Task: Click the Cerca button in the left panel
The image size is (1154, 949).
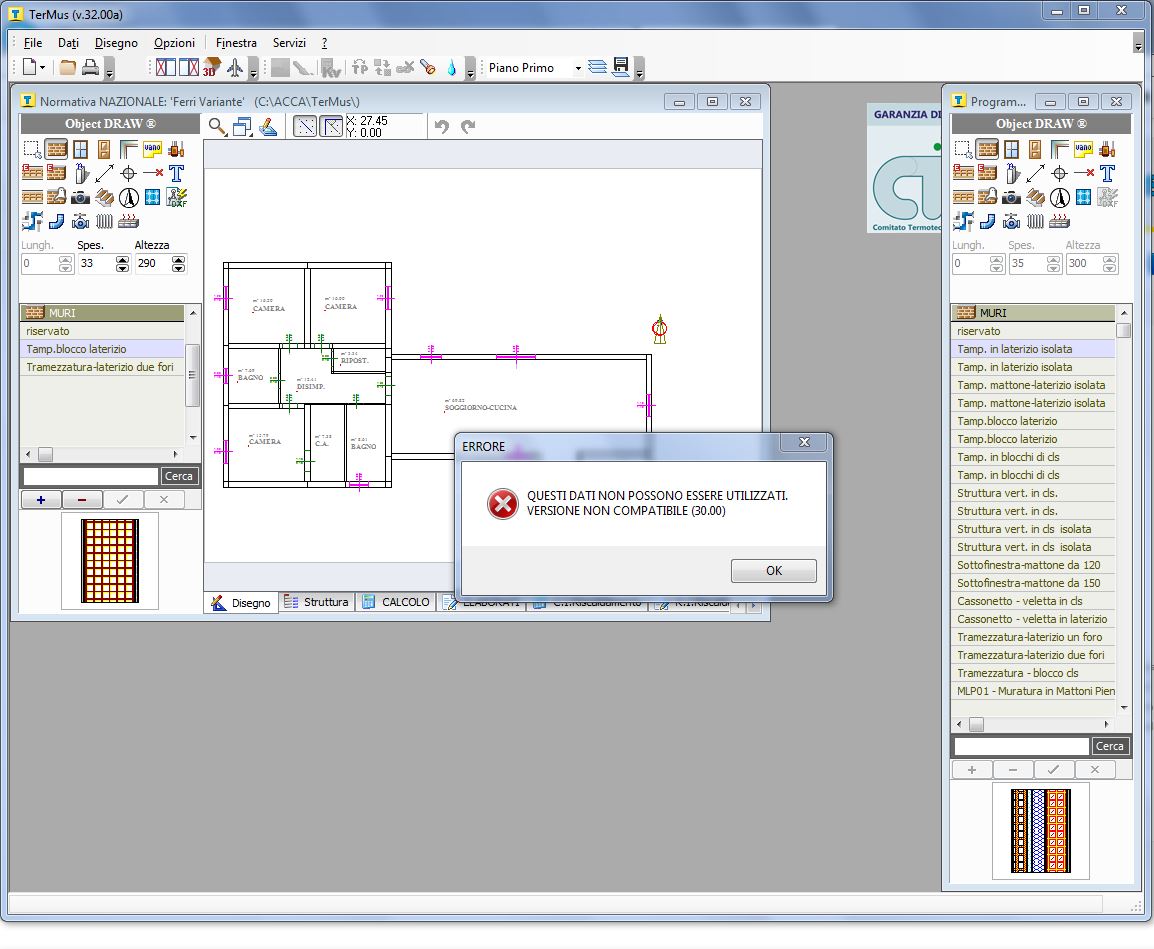Action: (x=179, y=476)
